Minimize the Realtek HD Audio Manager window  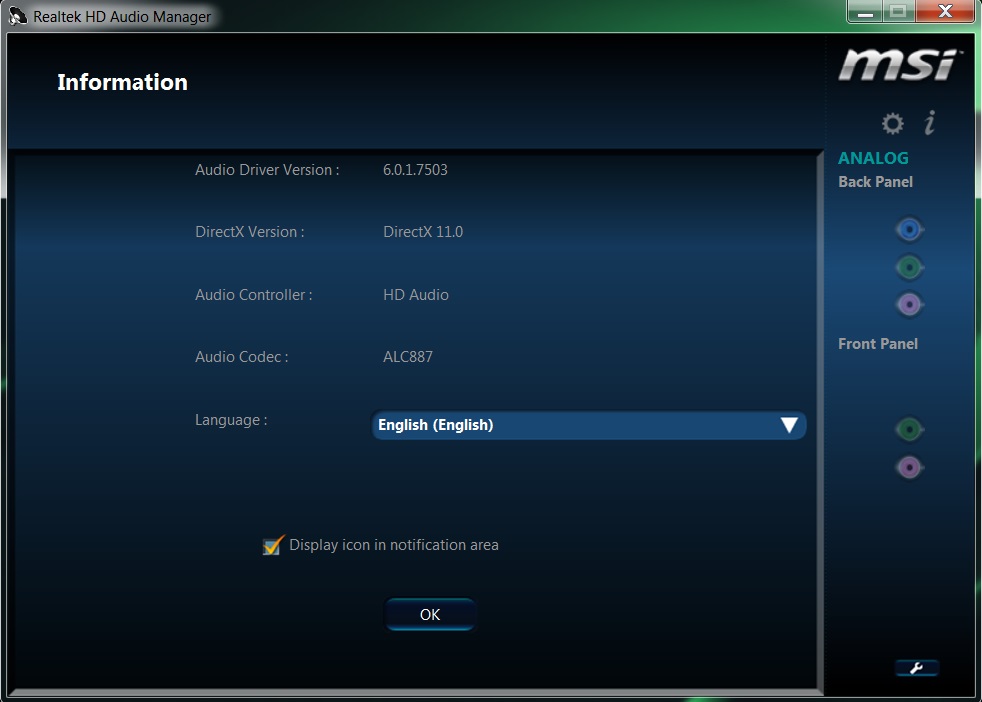[865, 12]
